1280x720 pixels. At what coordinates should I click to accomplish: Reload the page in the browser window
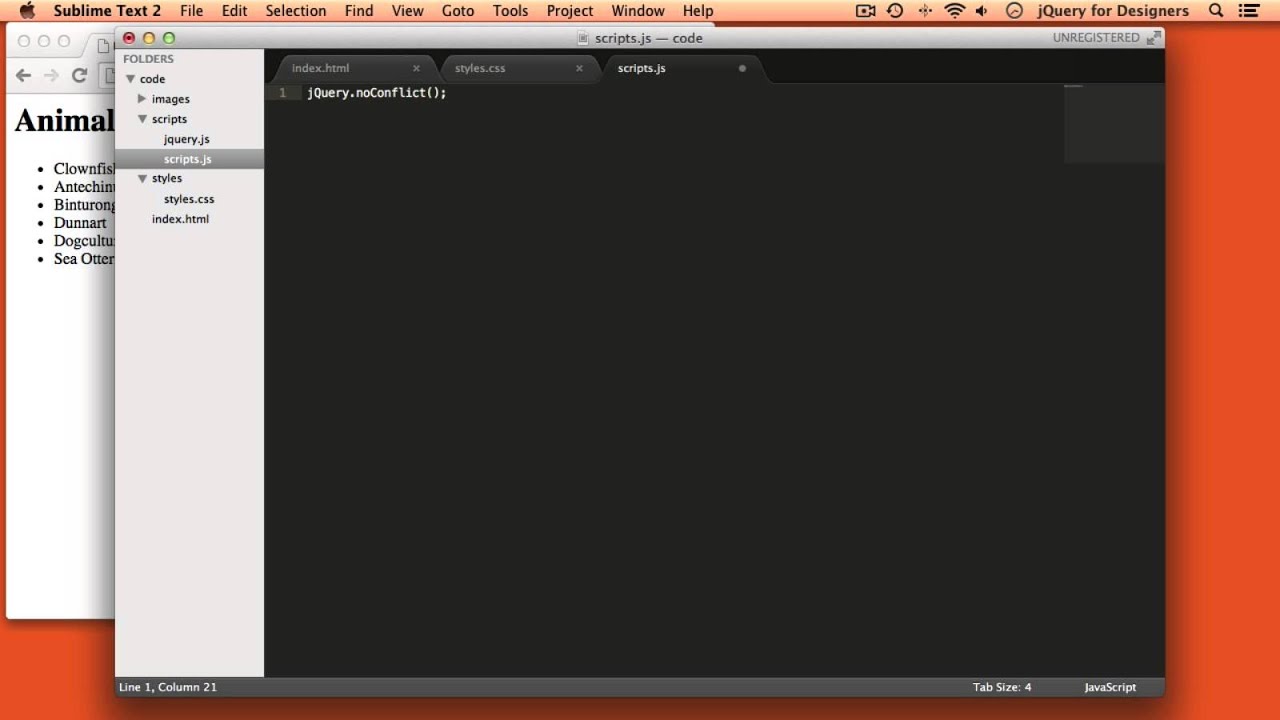(x=79, y=75)
